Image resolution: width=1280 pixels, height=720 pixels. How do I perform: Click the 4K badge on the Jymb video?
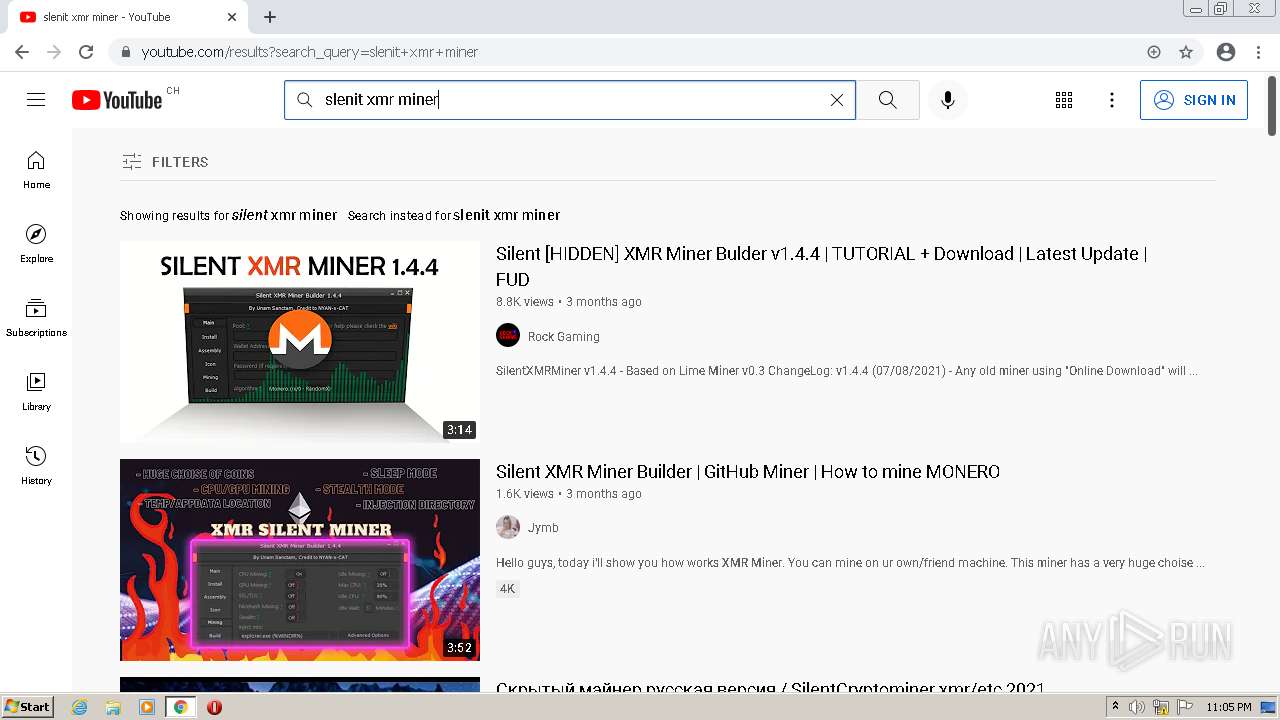(x=507, y=589)
